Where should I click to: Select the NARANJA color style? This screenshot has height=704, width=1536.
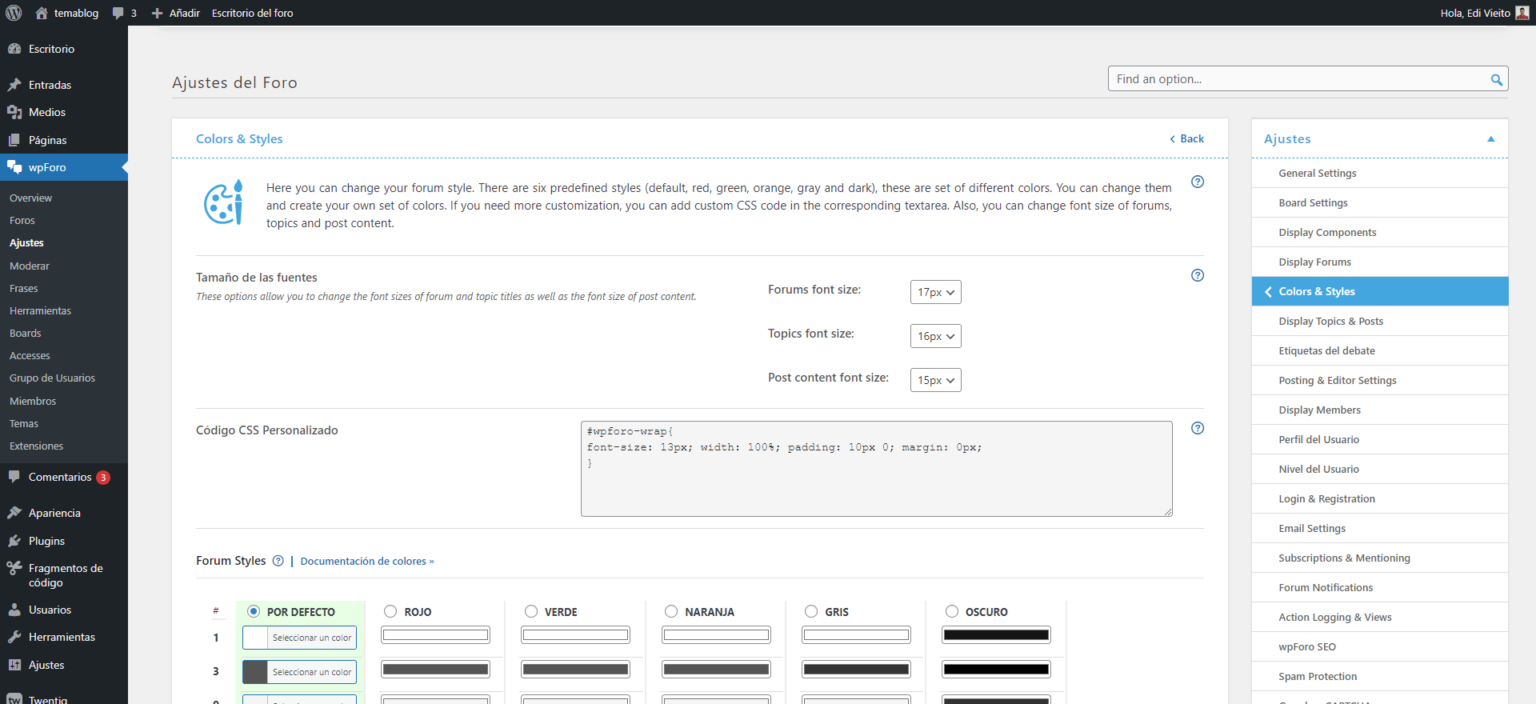[x=670, y=611]
